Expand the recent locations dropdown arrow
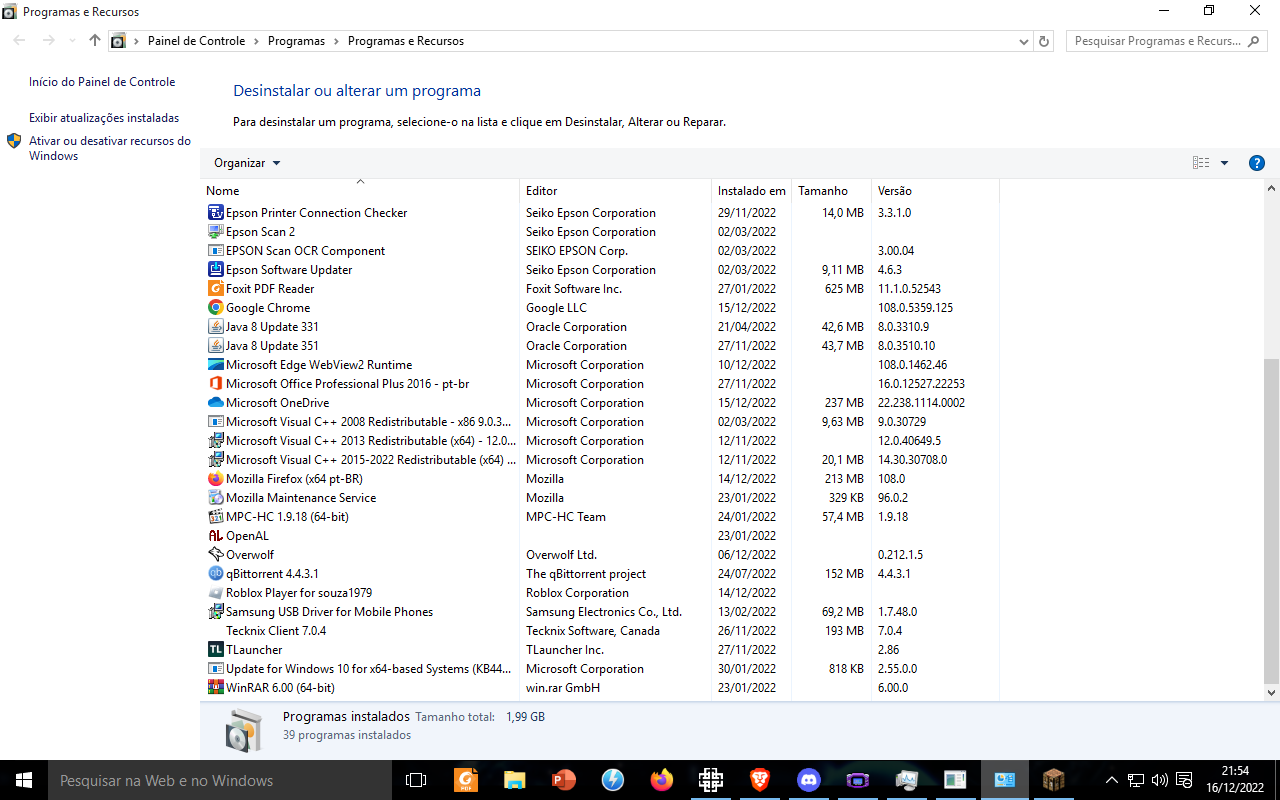 coord(72,41)
